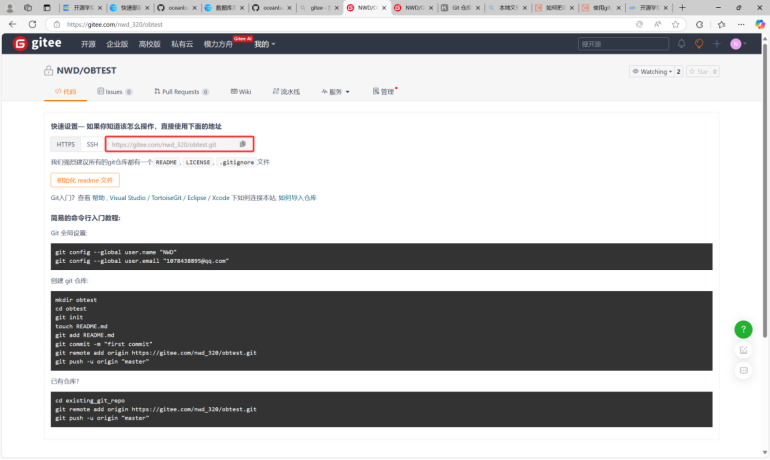Open the TortoiseGit link

click(x=166, y=197)
